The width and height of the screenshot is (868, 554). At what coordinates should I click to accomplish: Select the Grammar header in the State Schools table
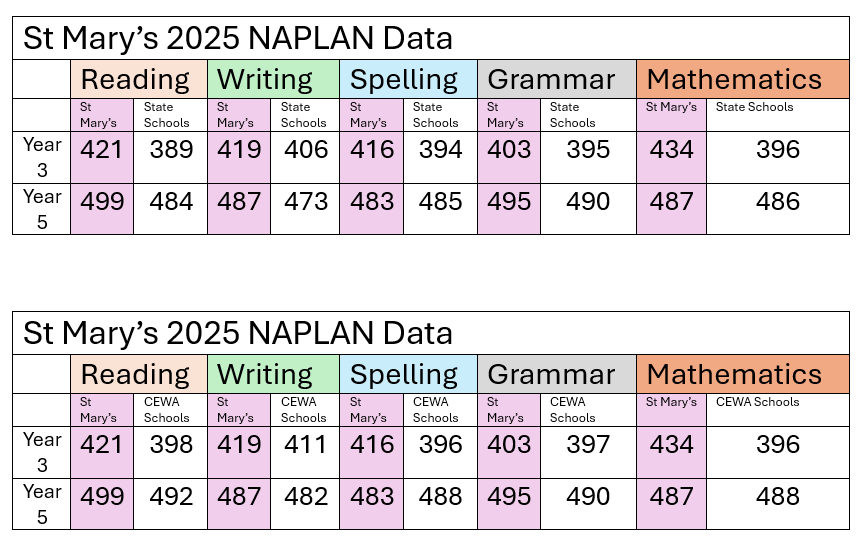point(551,79)
